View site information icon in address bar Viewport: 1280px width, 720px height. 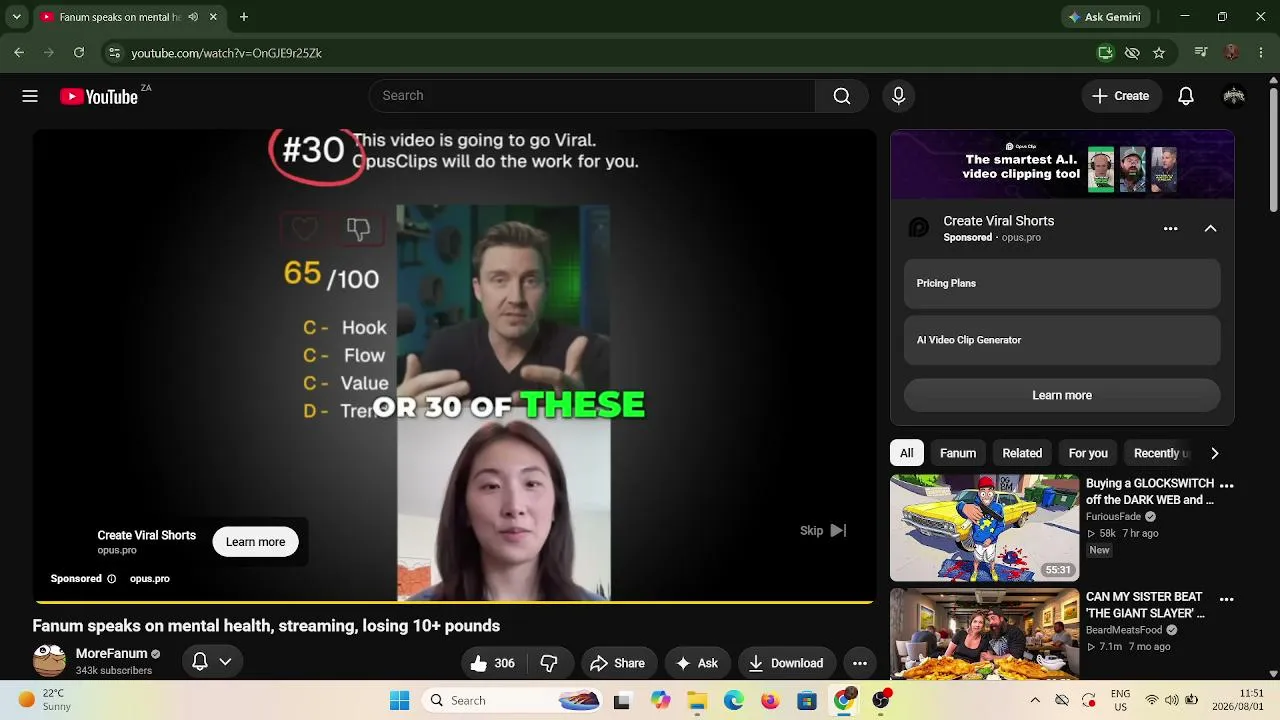(x=114, y=53)
